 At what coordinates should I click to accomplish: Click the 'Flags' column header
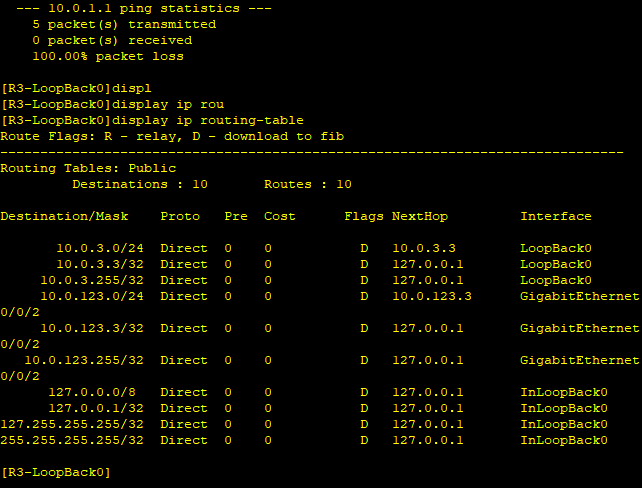point(364,216)
